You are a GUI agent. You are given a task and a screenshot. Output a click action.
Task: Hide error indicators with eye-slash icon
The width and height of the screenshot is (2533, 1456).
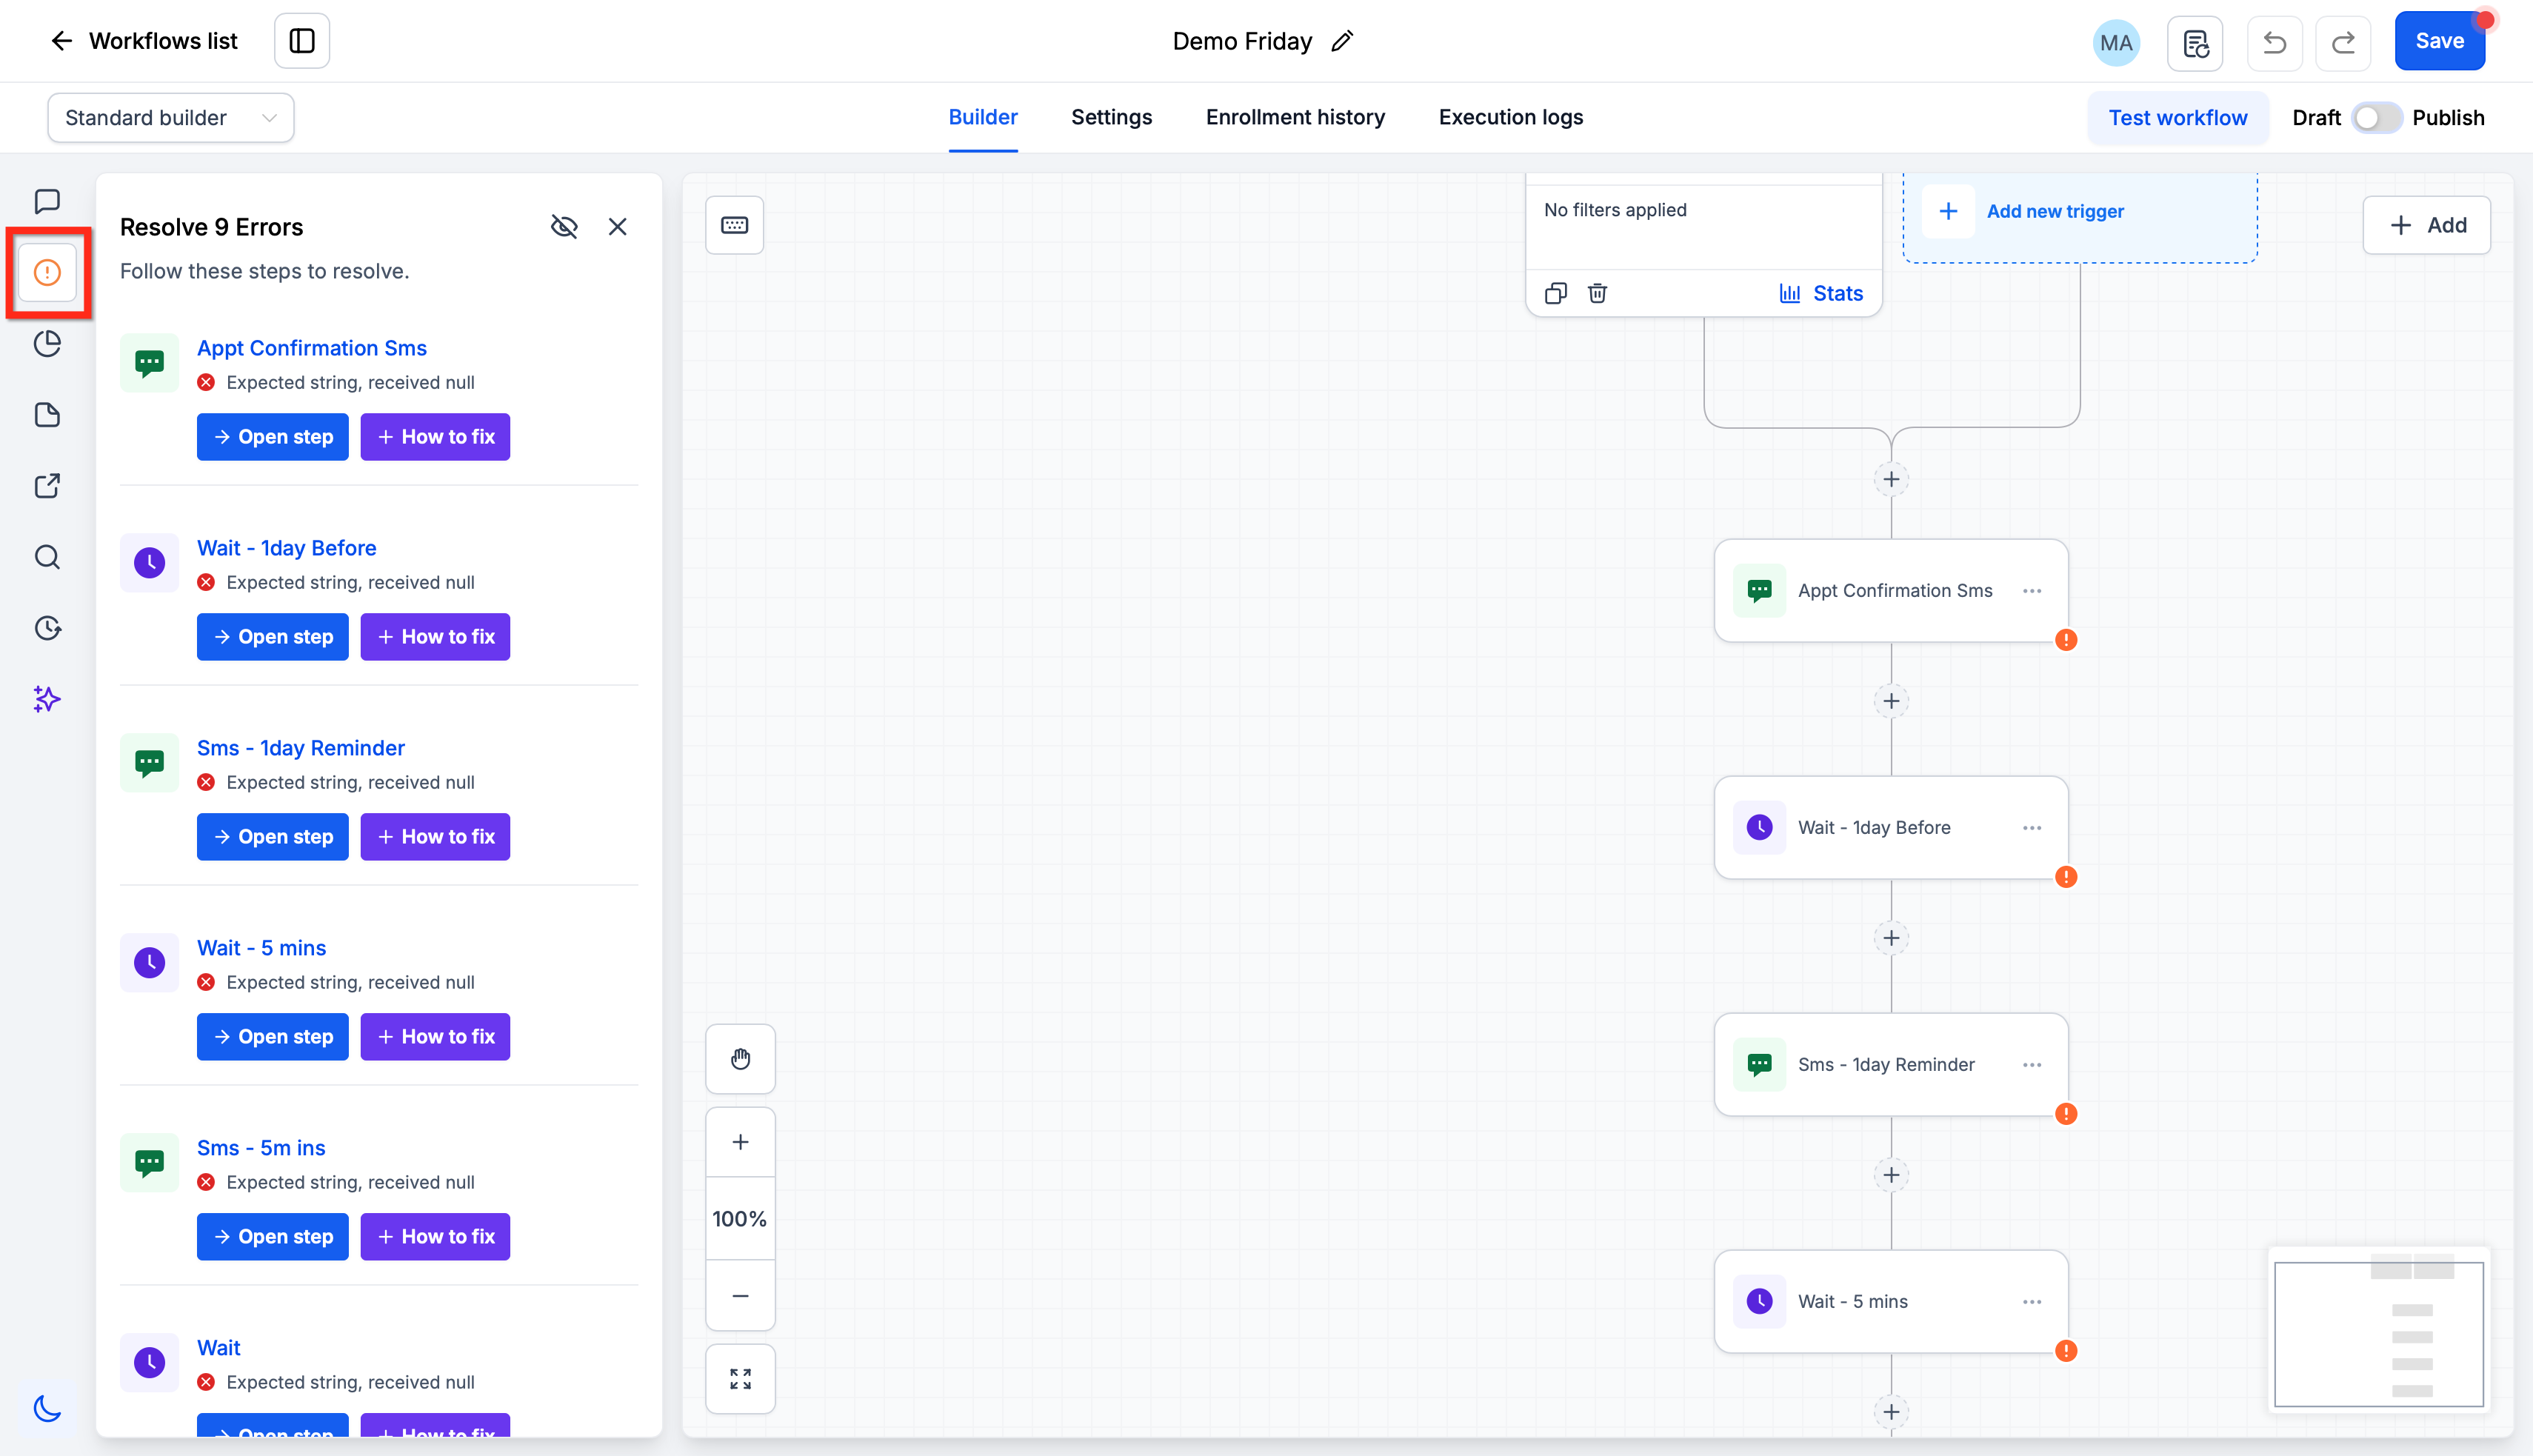pyautogui.click(x=564, y=227)
